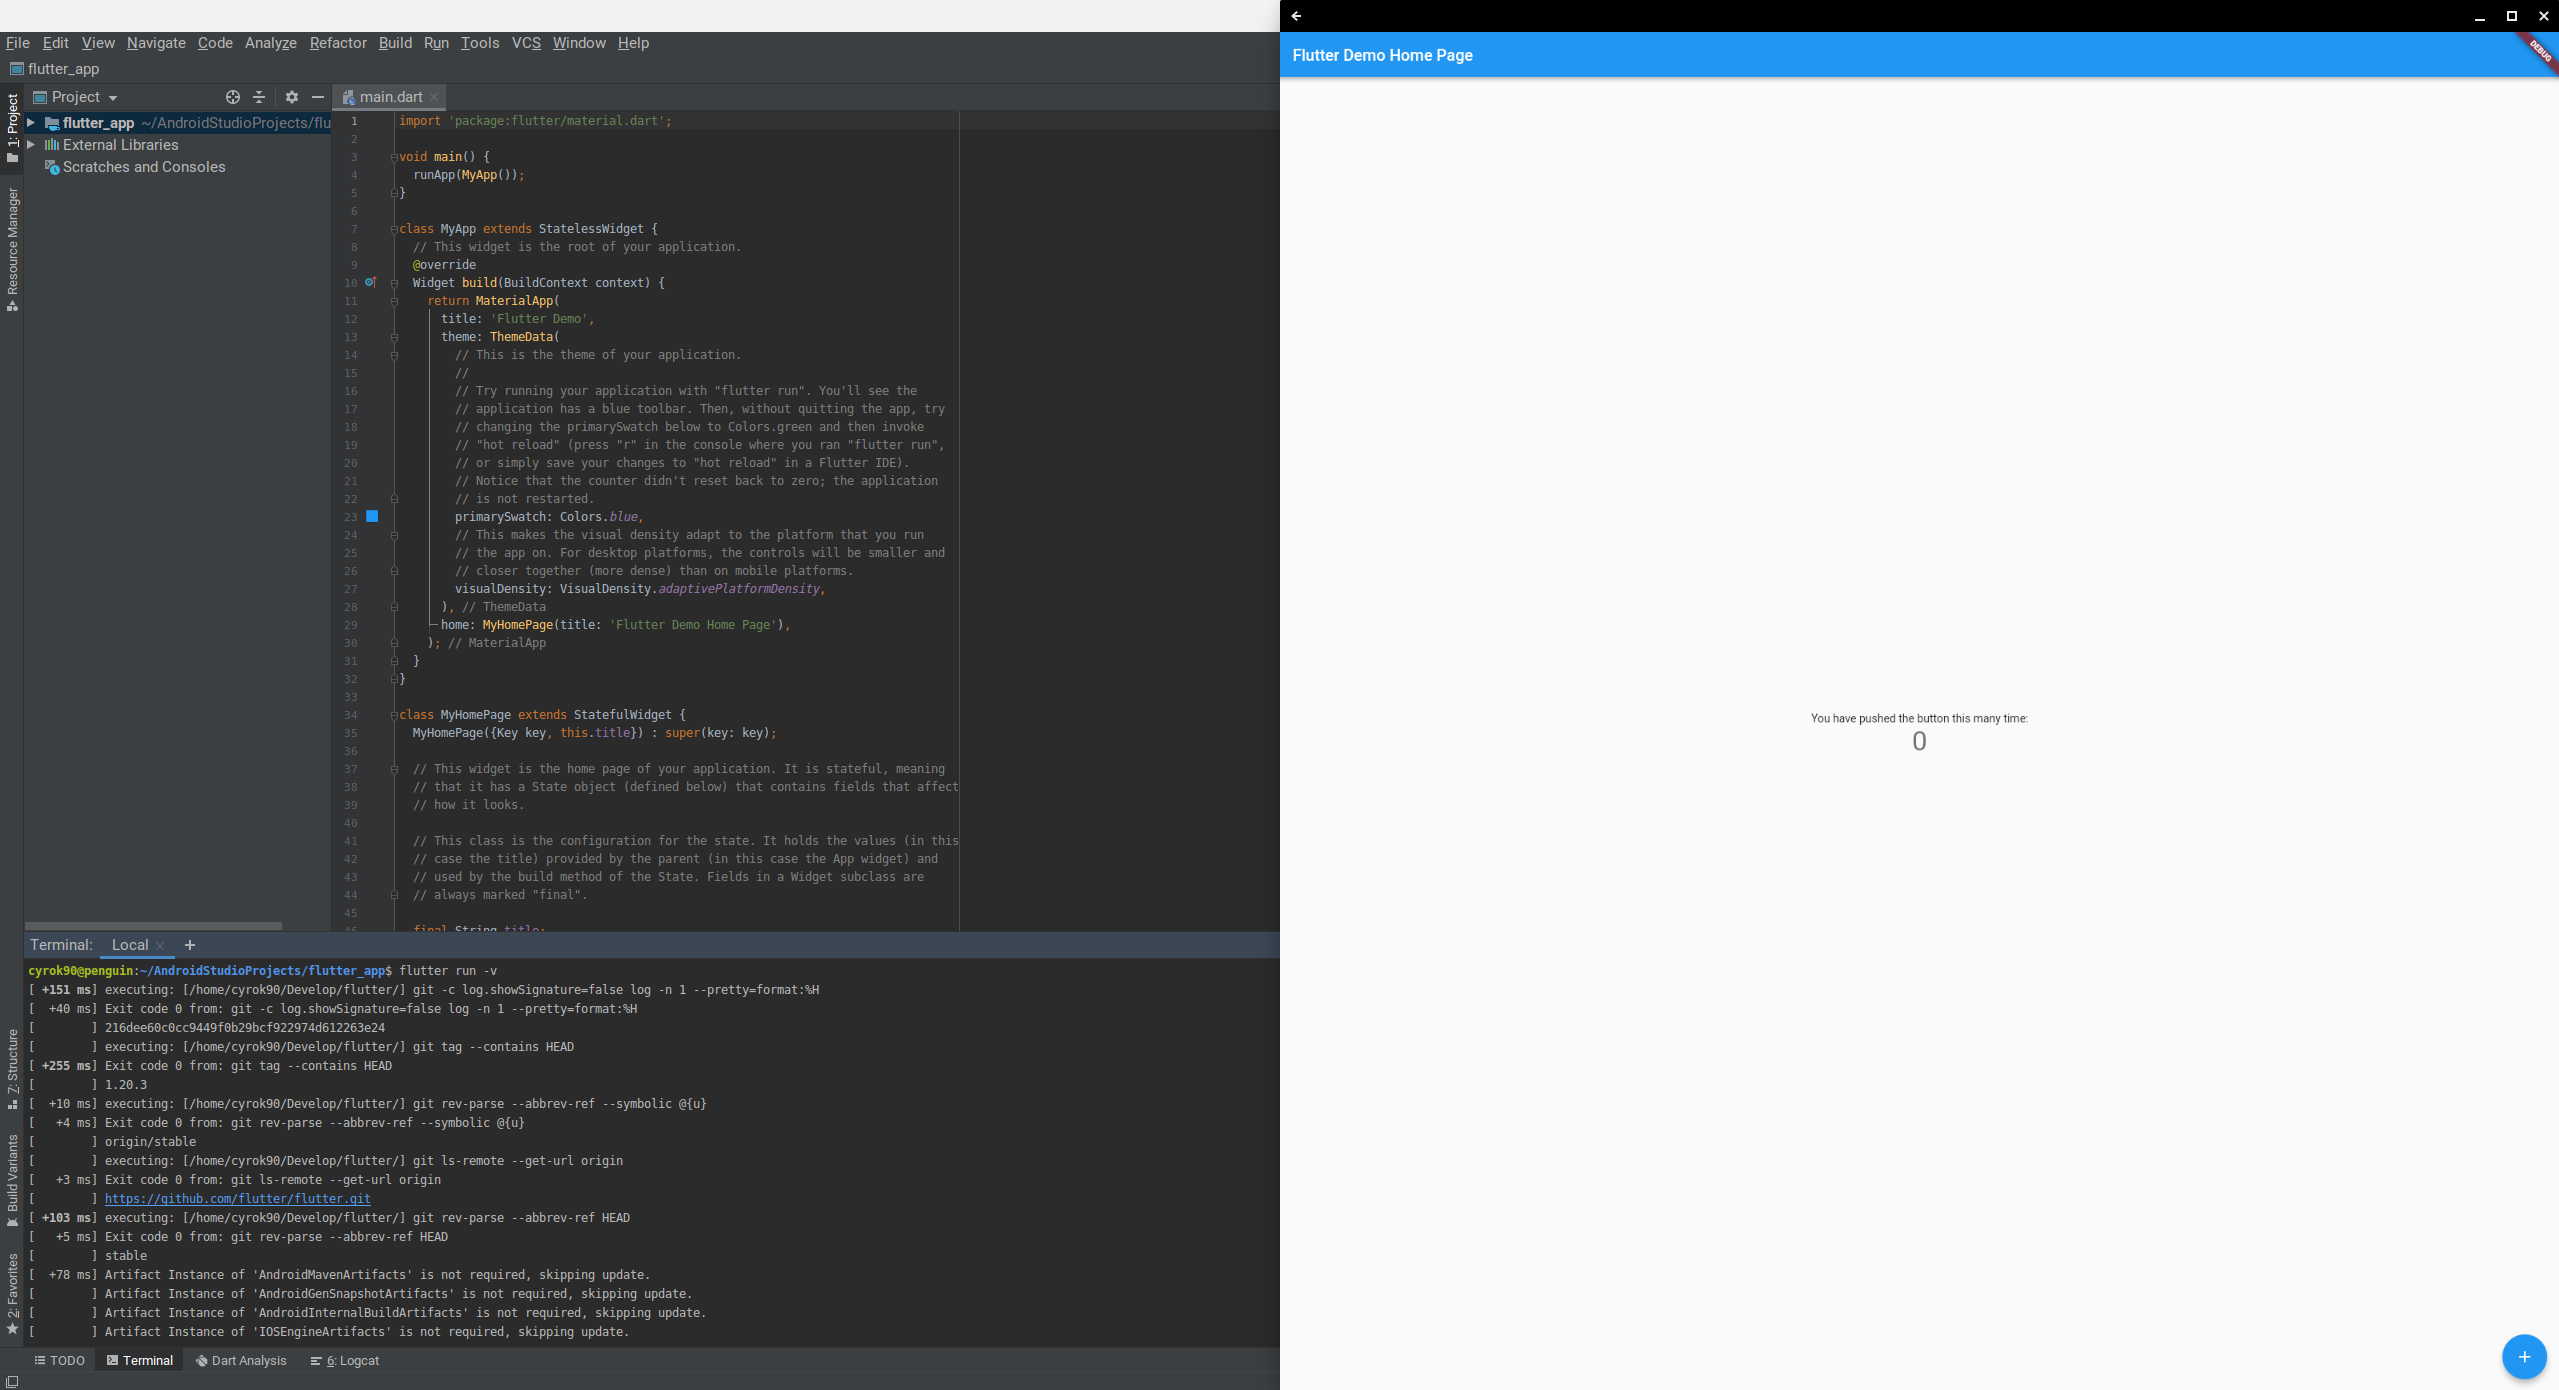Click the locate/select opened file icon
Screen dimensions: 2559x1390
[x=232, y=97]
